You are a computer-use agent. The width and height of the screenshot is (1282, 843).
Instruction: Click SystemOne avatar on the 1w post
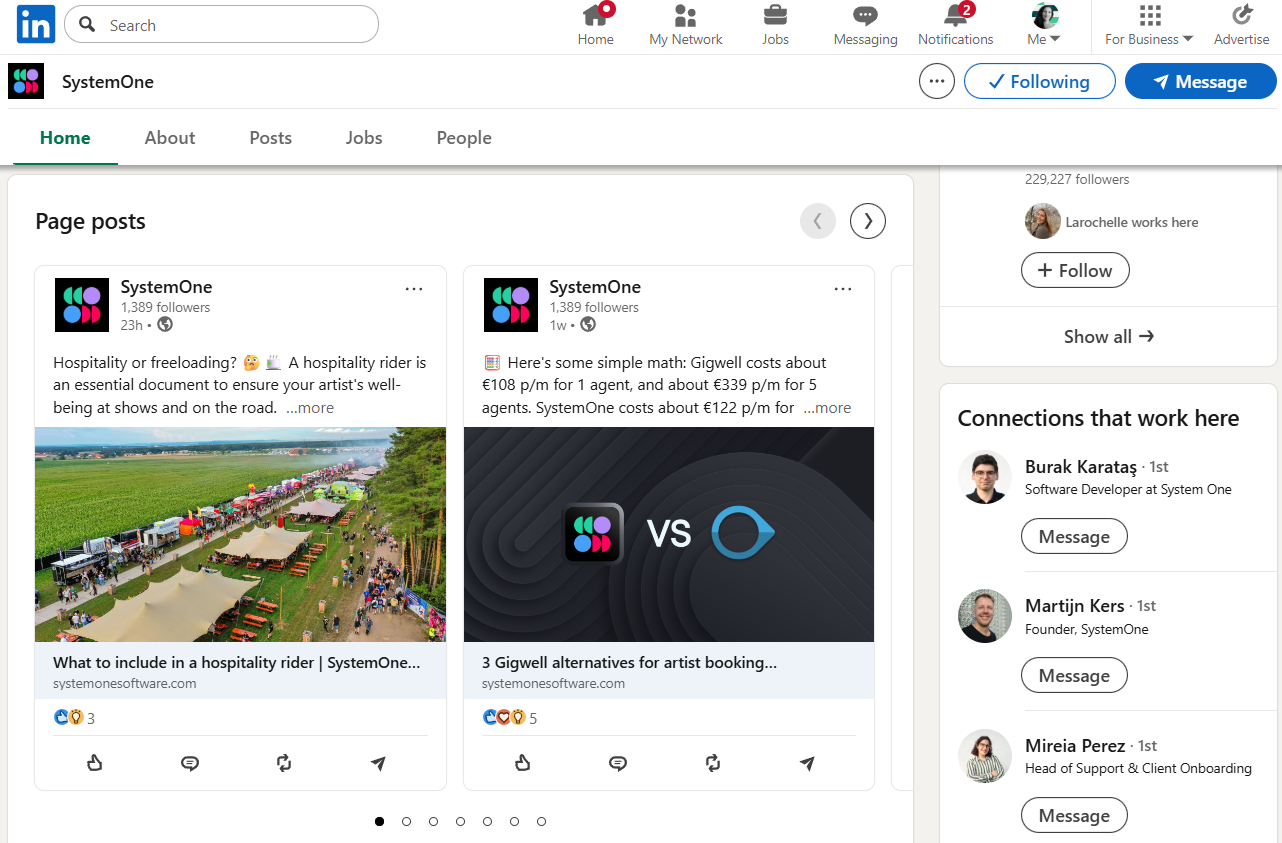coord(511,305)
